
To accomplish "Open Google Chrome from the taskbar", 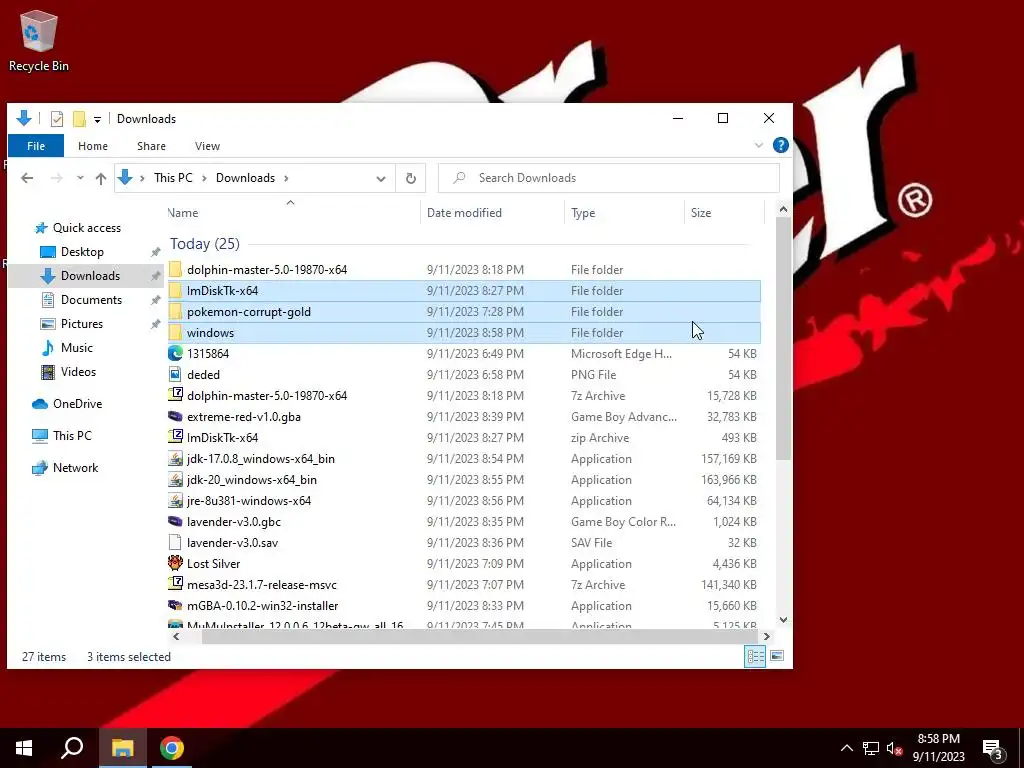I will click(x=172, y=748).
